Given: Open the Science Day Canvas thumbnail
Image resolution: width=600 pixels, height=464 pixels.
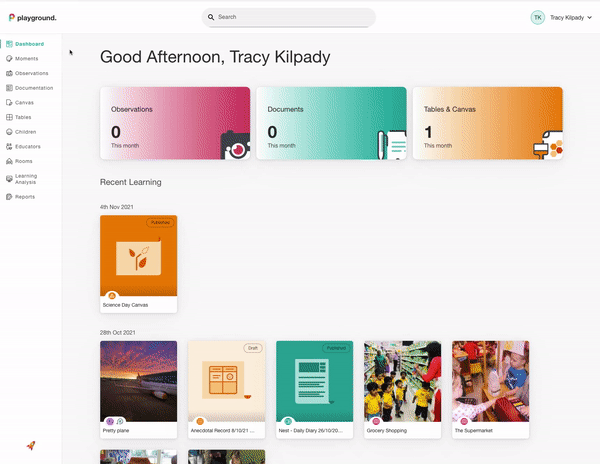Looking at the screenshot, I should [139, 264].
